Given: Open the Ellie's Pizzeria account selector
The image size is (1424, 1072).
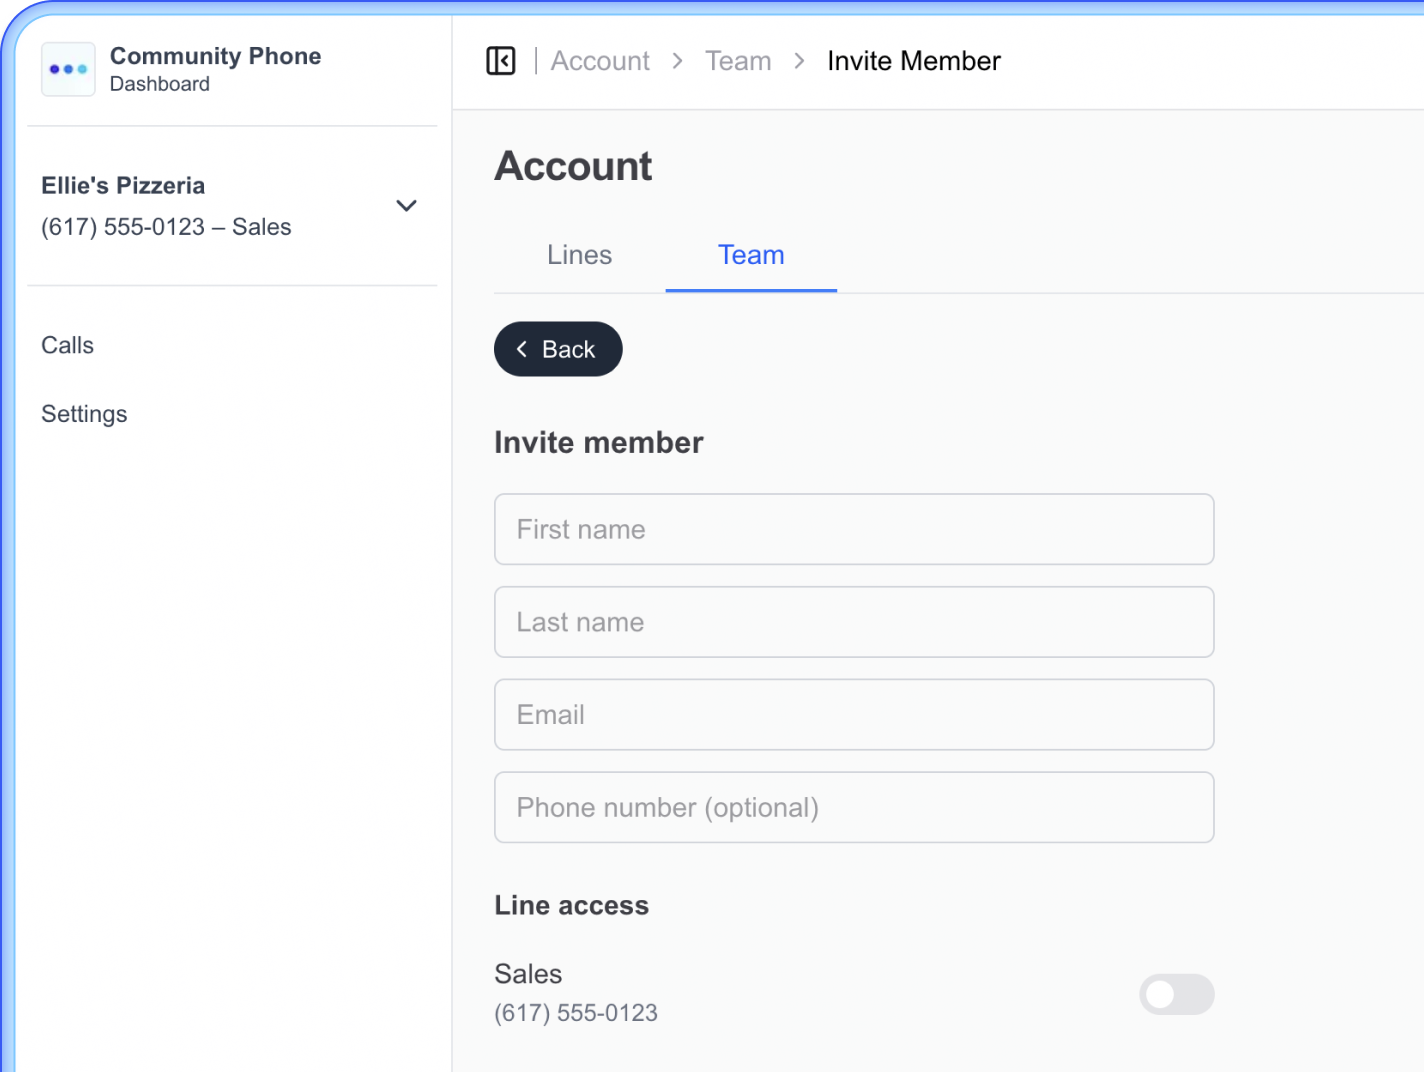Looking at the screenshot, I should [123, 186].
